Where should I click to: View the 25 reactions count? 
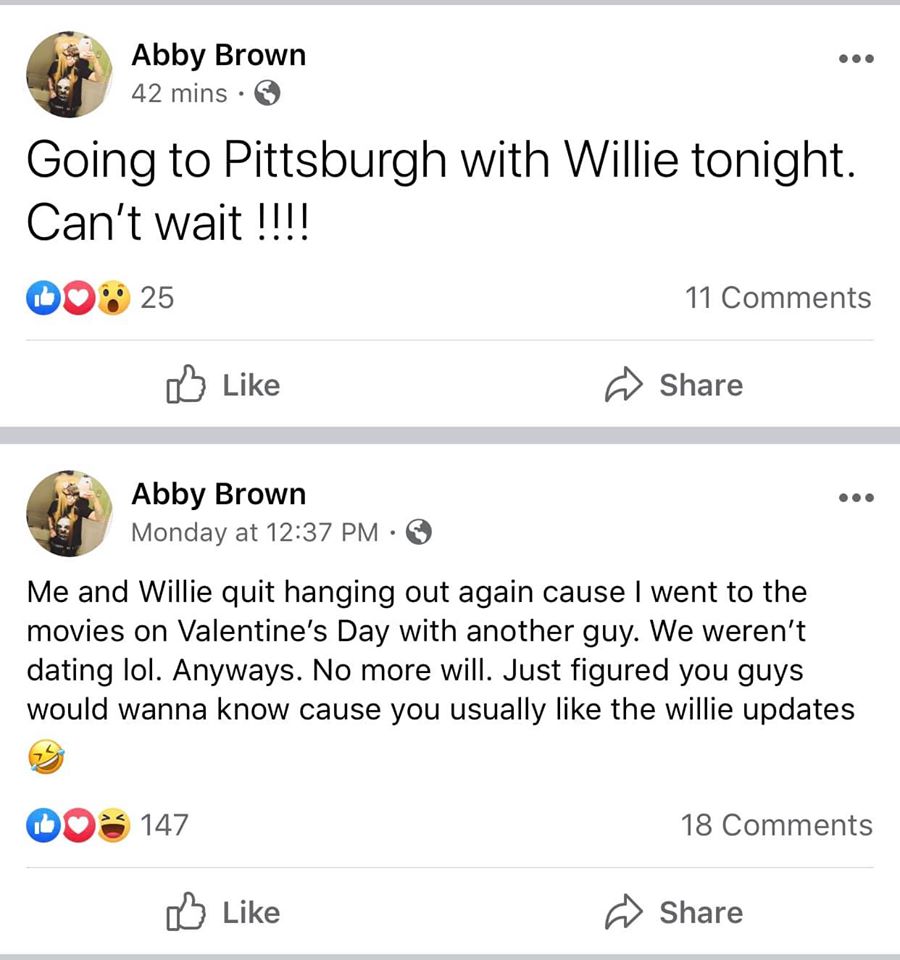[x=157, y=298]
